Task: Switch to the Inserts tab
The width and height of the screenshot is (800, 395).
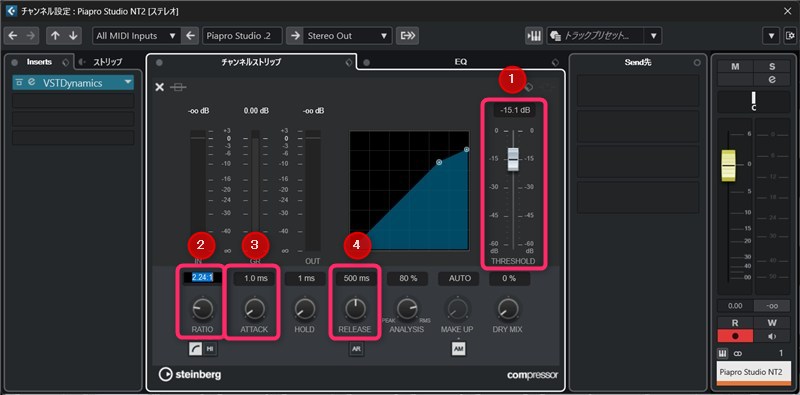Action: pyautogui.click(x=39, y=62)
